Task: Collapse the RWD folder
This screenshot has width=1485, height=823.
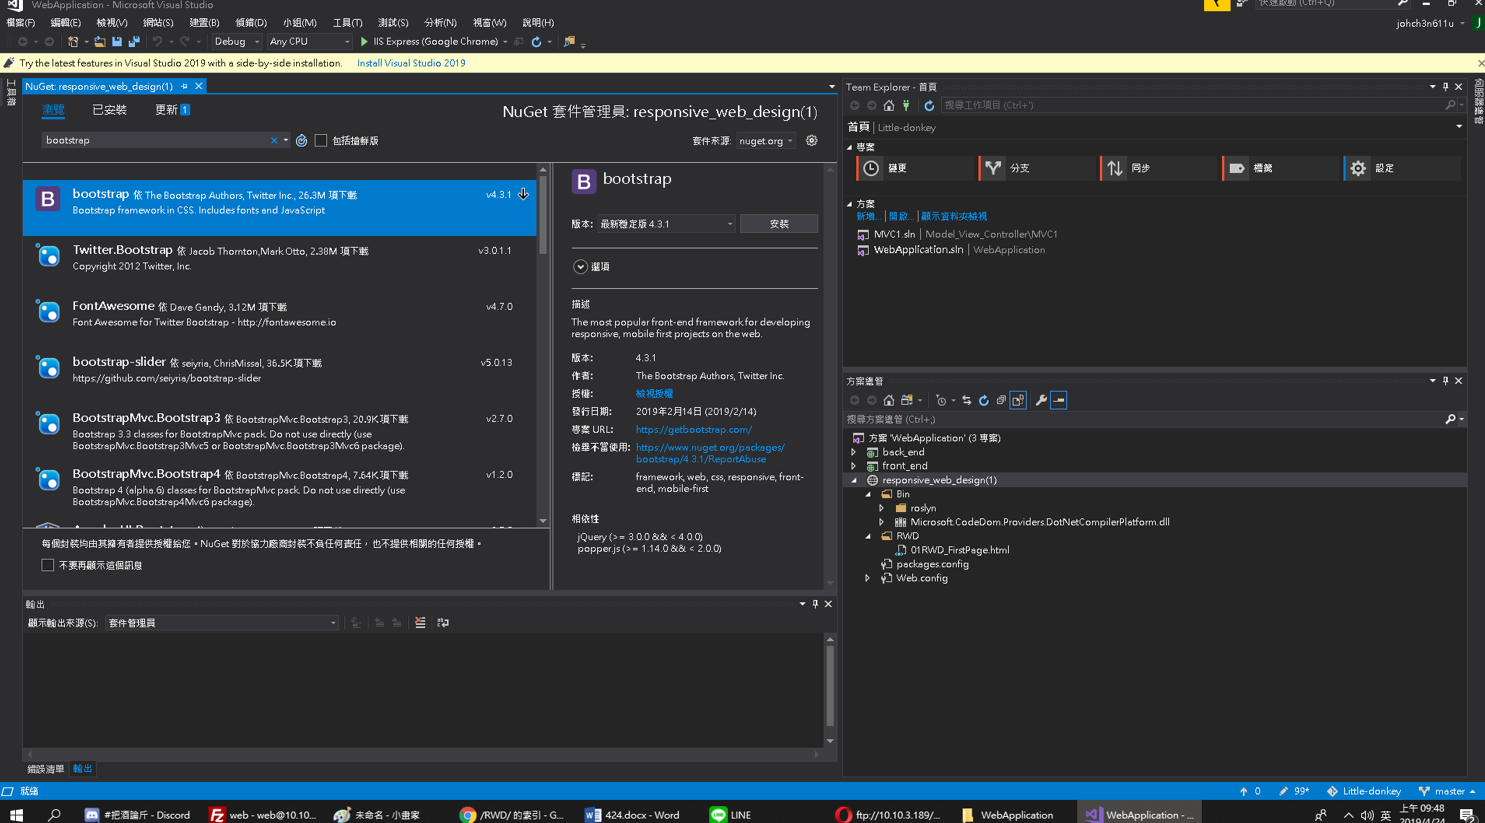Action: click(x=868, y=536)
